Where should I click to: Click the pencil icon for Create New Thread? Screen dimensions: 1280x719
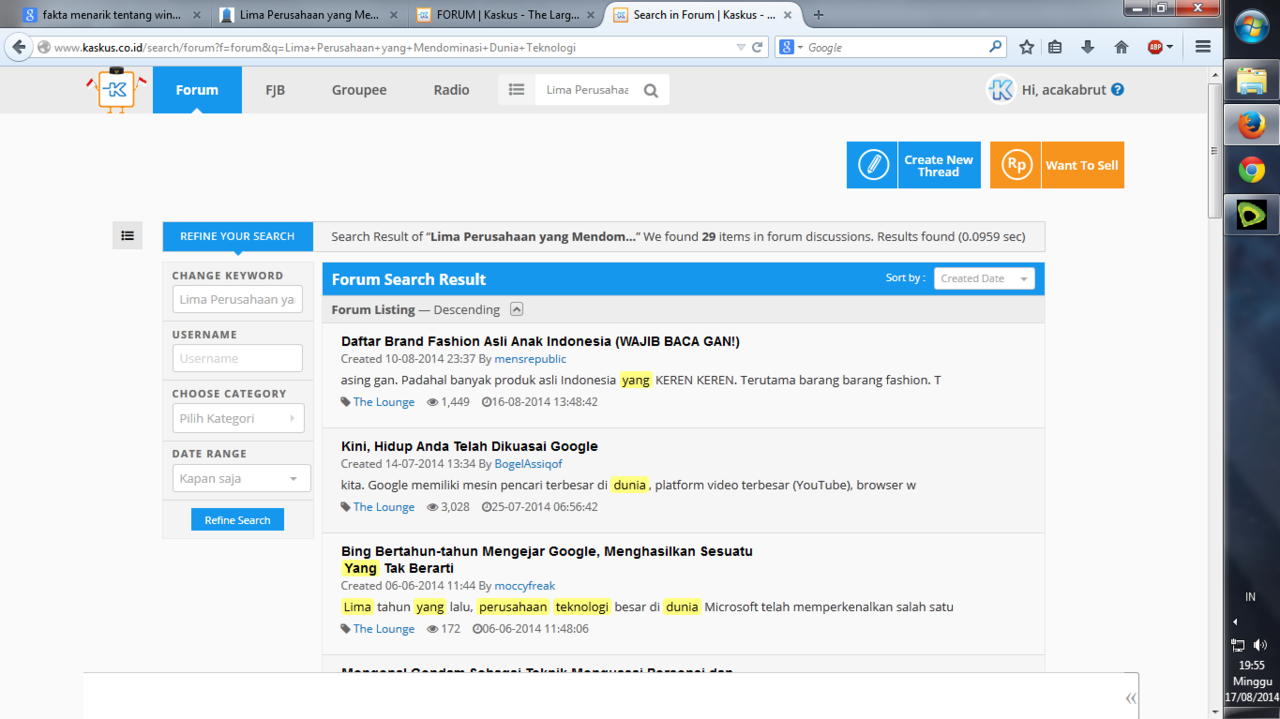[873, 165]
